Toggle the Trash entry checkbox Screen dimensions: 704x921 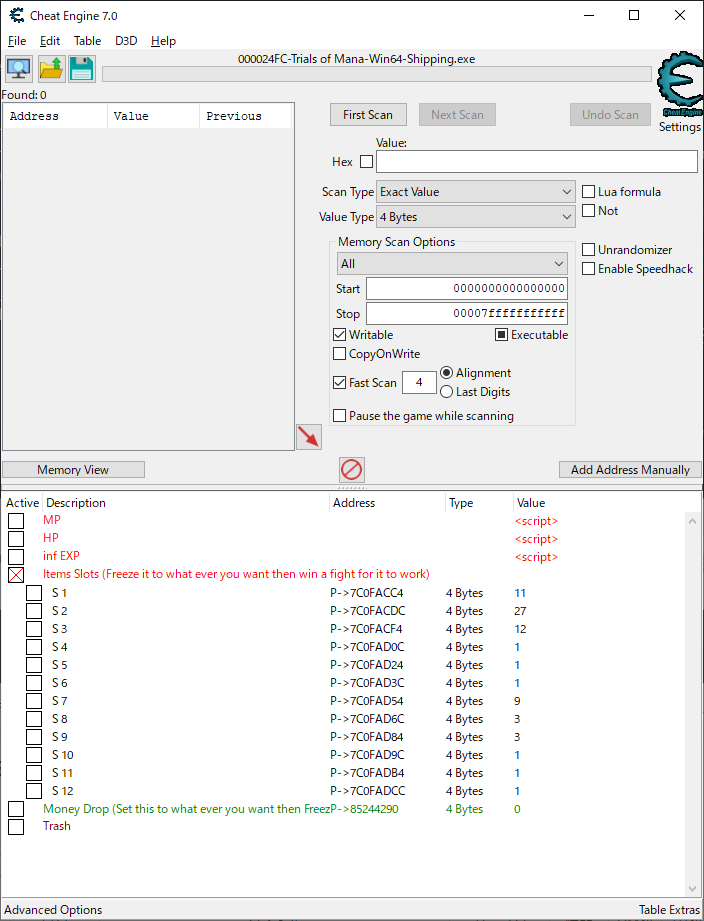16,826
